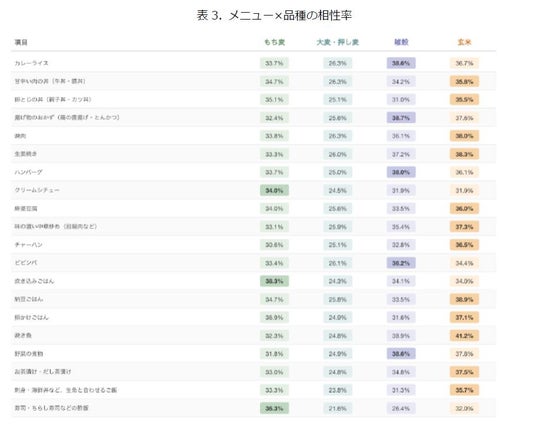This screenshot has height=438, width=536.
Task: Click highlighted green もち麦 cell in クリームシチュー row
Action: coord(274,190)
